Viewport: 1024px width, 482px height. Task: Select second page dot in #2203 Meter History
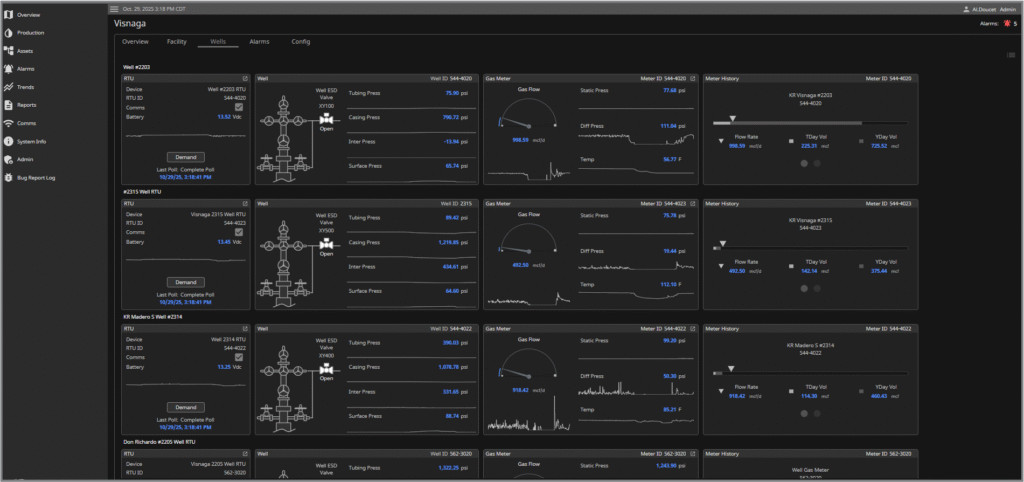[x=817, y=163]
